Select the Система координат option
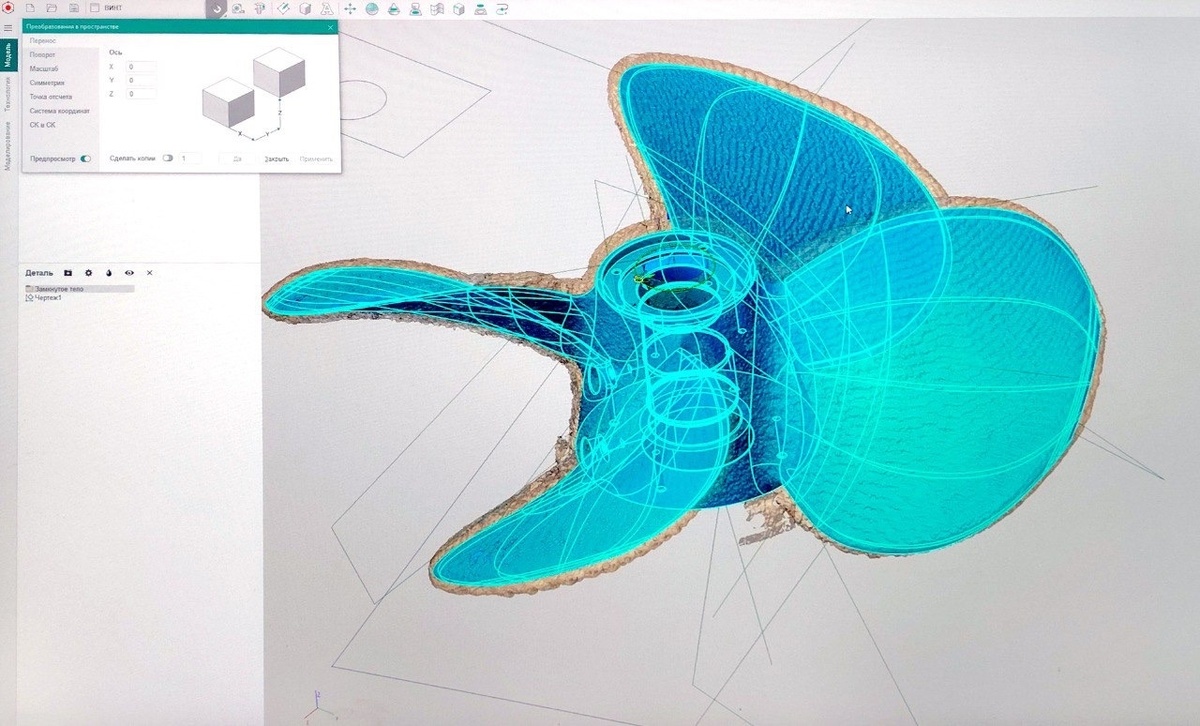Viewport: 1200px width, 726px height. pyautogui.click(x=59, y=111)
